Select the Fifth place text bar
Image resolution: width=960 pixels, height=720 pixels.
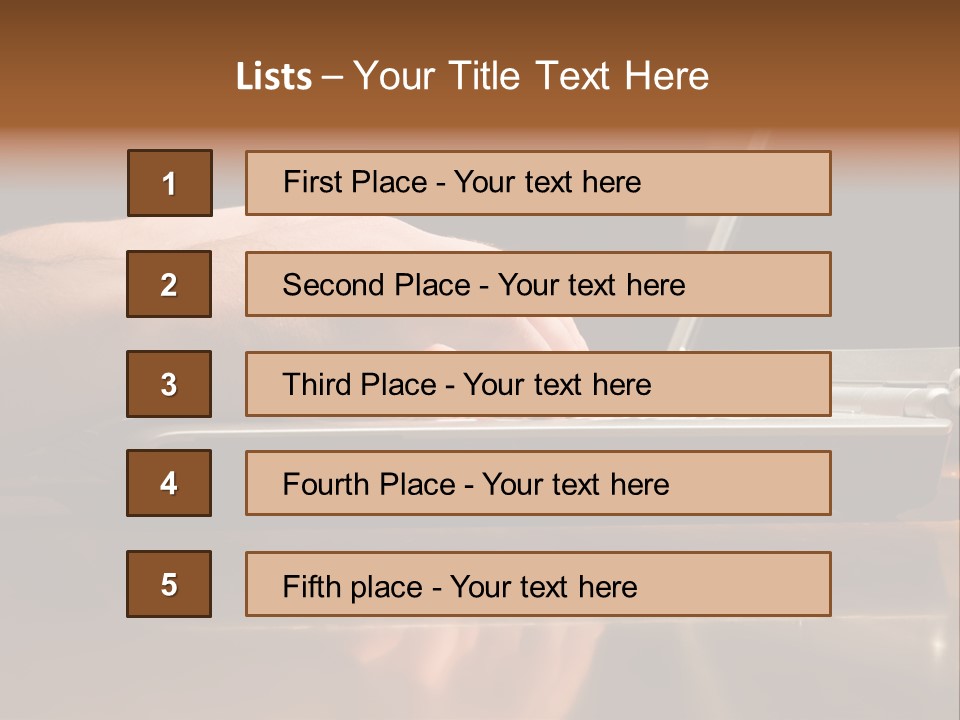coord(538,584)
